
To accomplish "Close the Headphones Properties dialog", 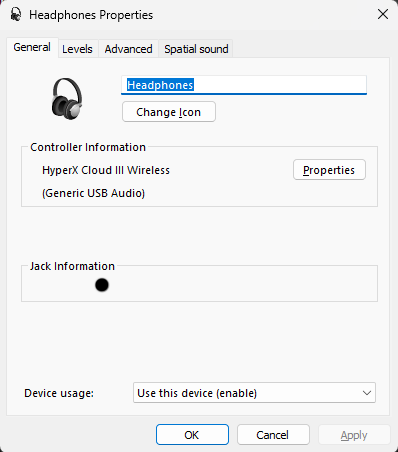I will tap(383, 14).
